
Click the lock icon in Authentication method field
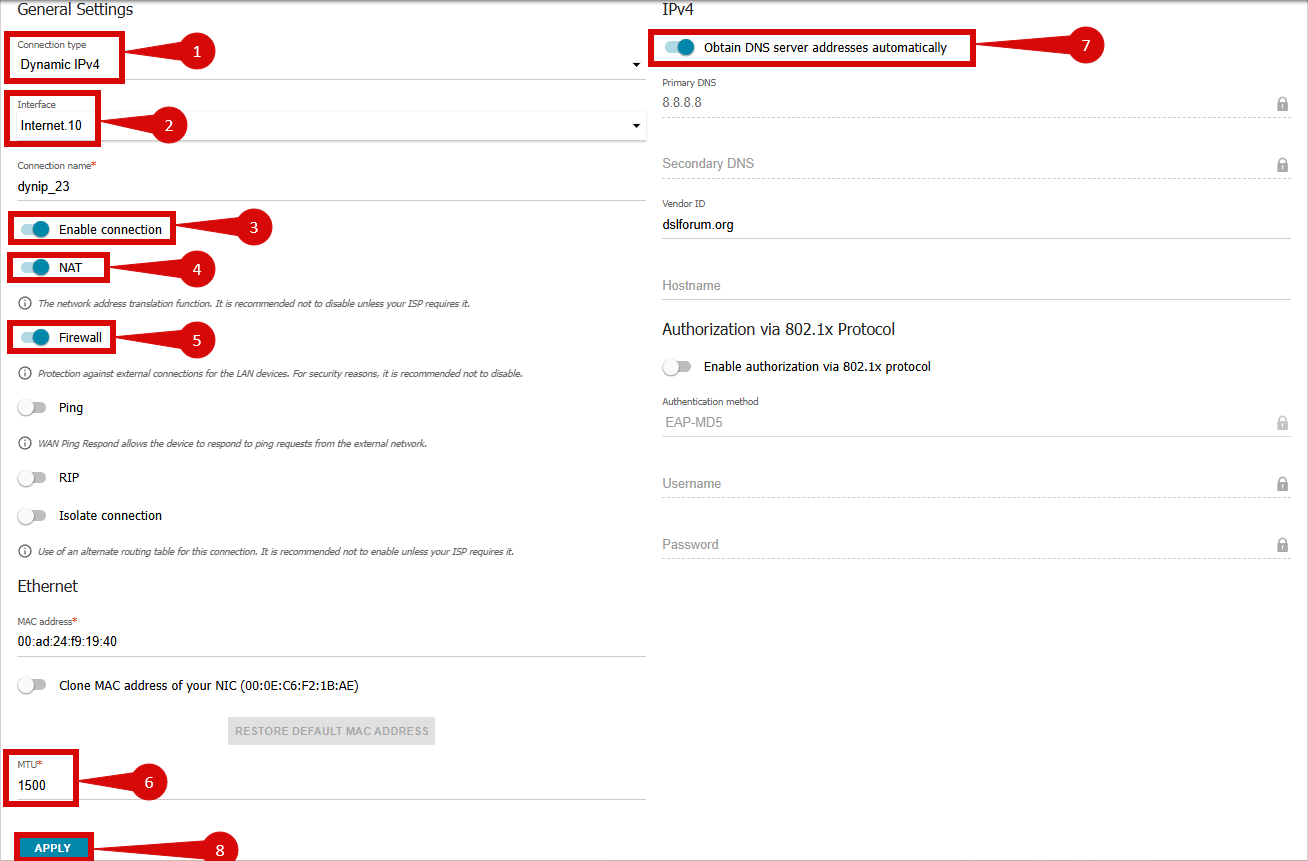1282,423
